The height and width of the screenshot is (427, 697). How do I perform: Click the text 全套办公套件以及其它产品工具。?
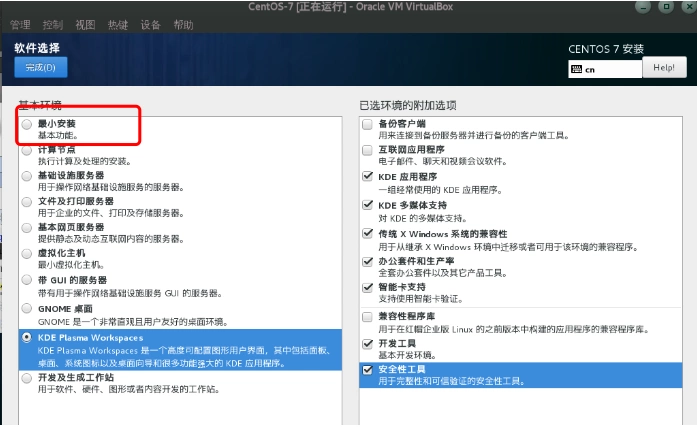click(443, 273)
